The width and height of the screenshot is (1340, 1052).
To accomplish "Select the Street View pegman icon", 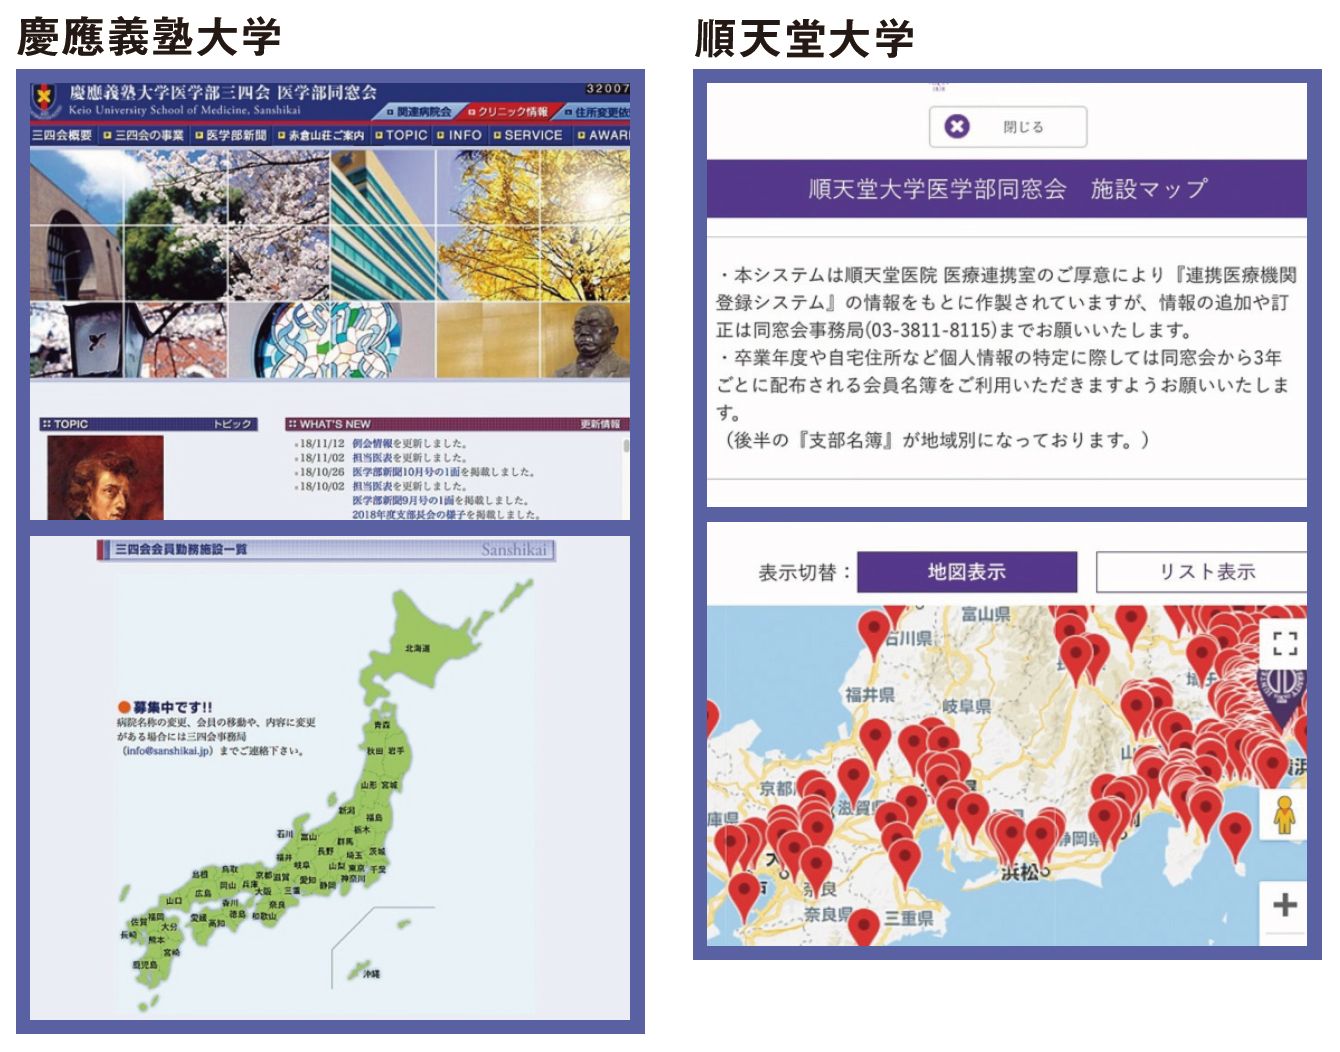I will click(x=1284, y=813).
